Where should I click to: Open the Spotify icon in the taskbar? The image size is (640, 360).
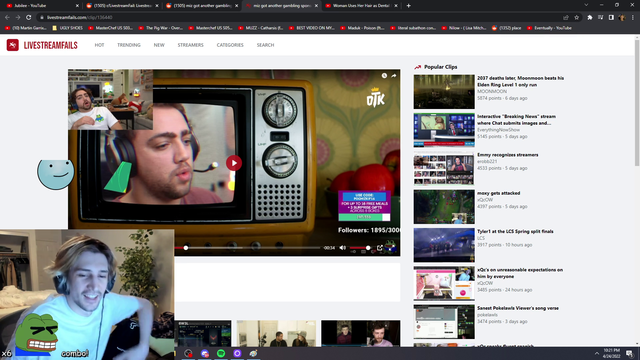pyautogui.click(x=221, y=353)
